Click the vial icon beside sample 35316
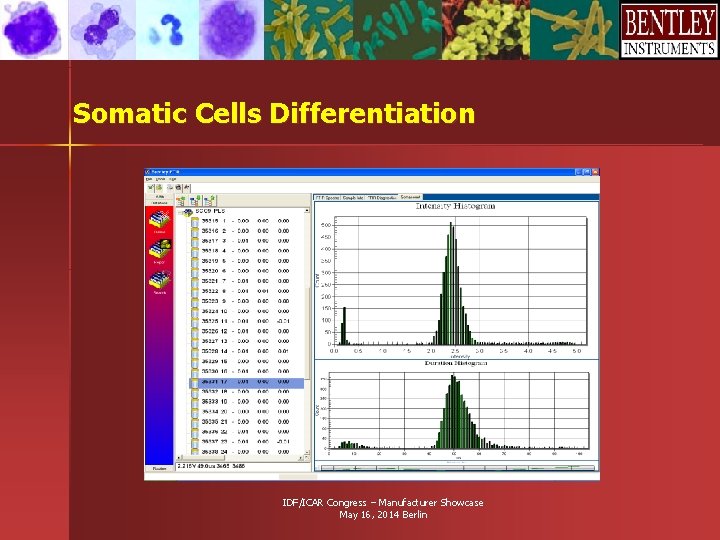The width and height of the screenshot is (720, 540). [x=195, y=231]
